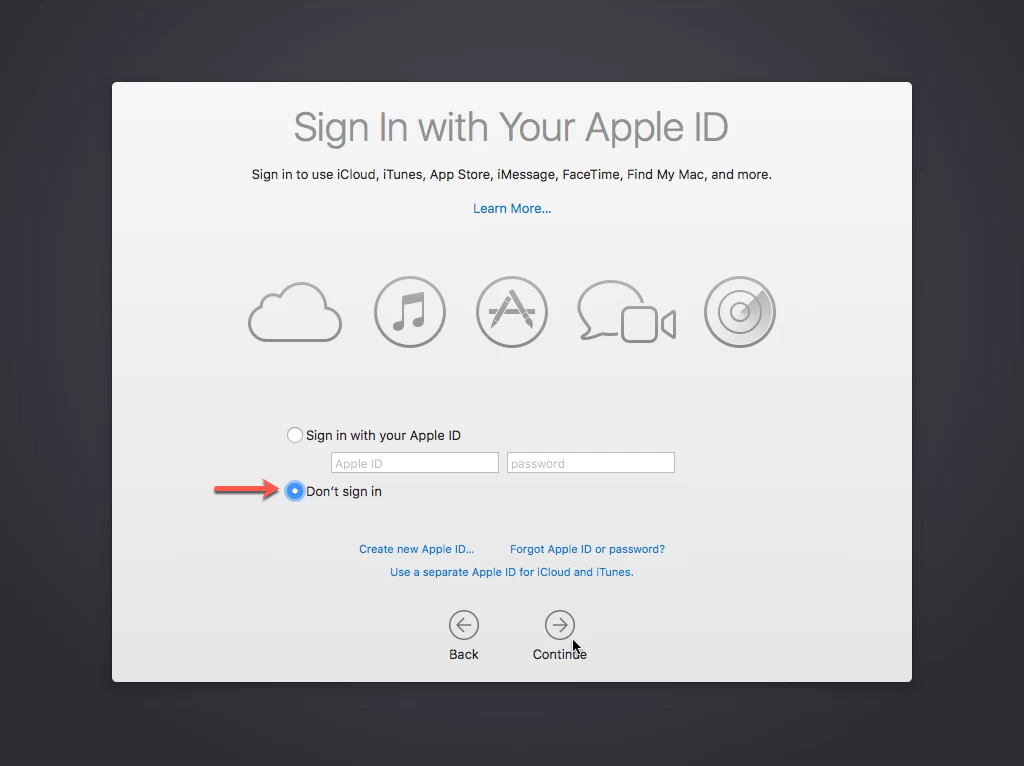Click the Find My Mac radar icon

point(740,311)
